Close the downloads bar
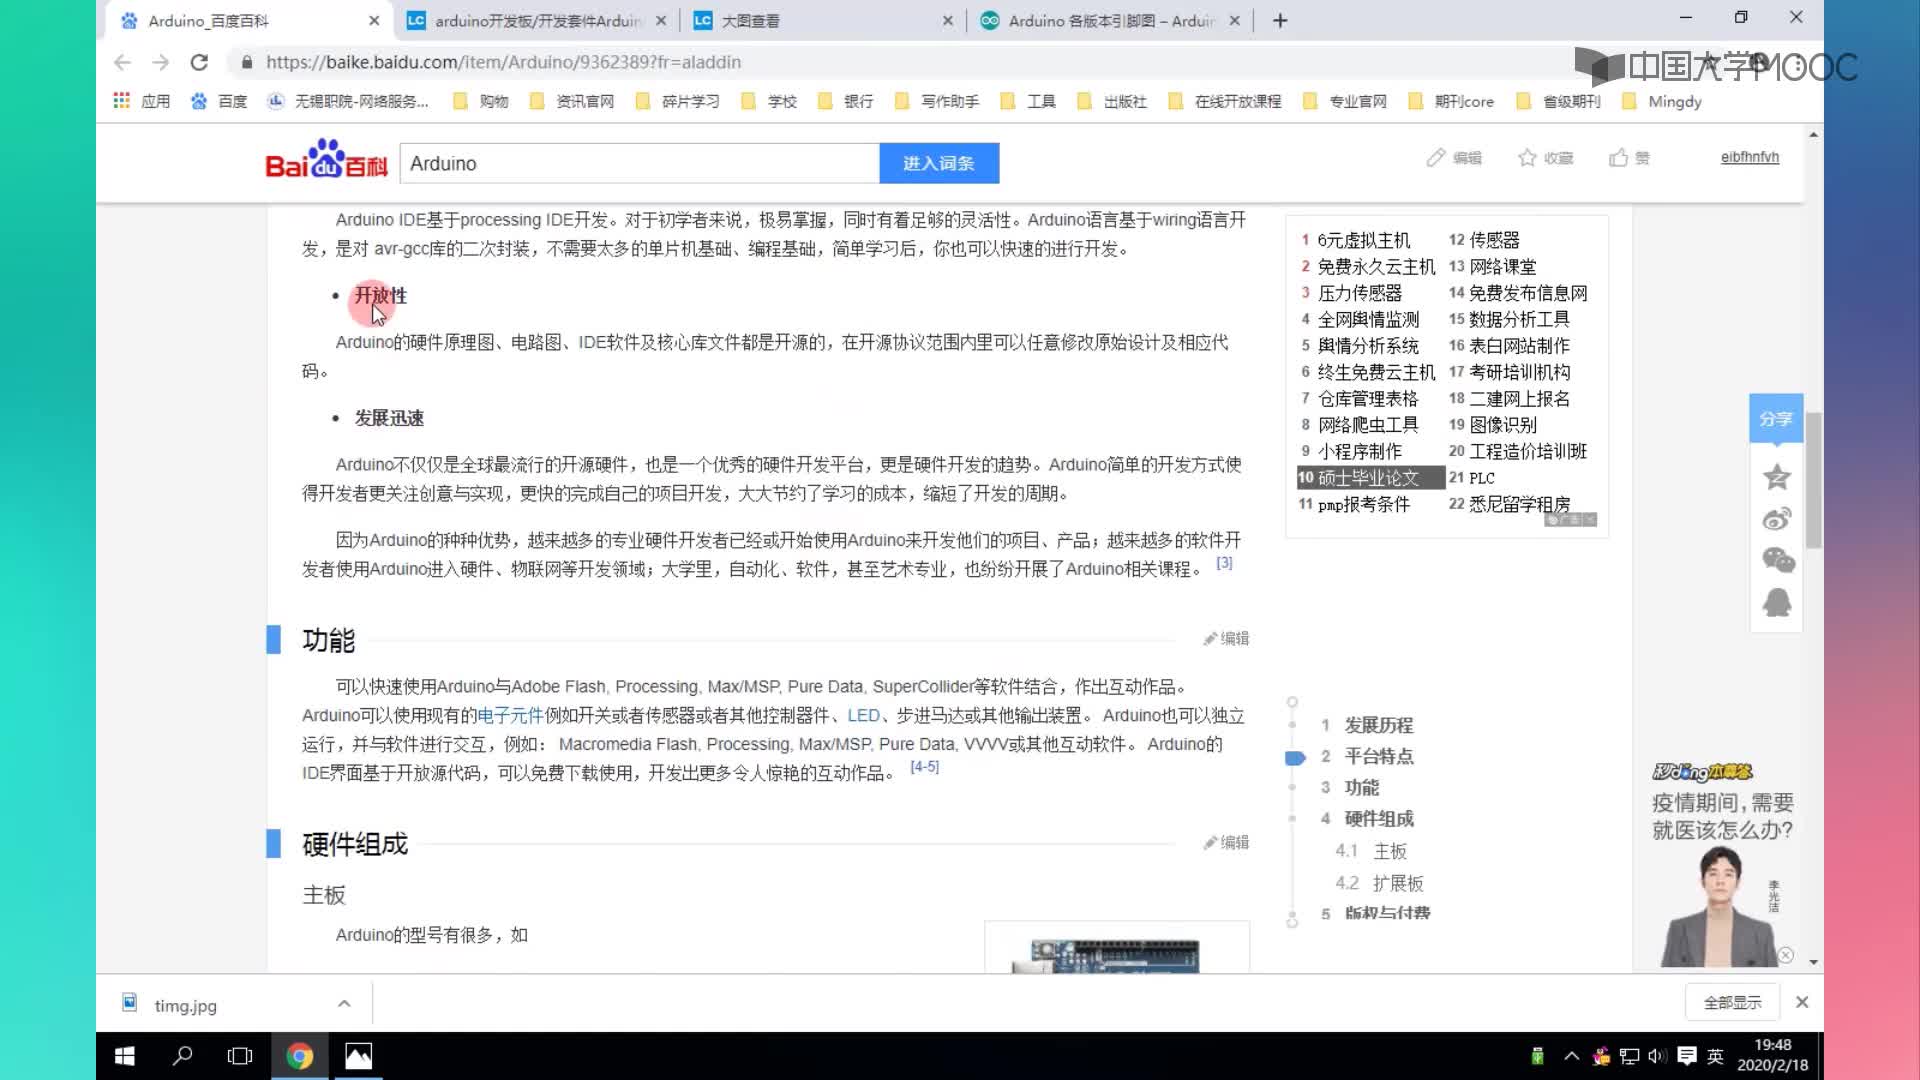1920x1080 pixels. (x=1802, y=1002)
